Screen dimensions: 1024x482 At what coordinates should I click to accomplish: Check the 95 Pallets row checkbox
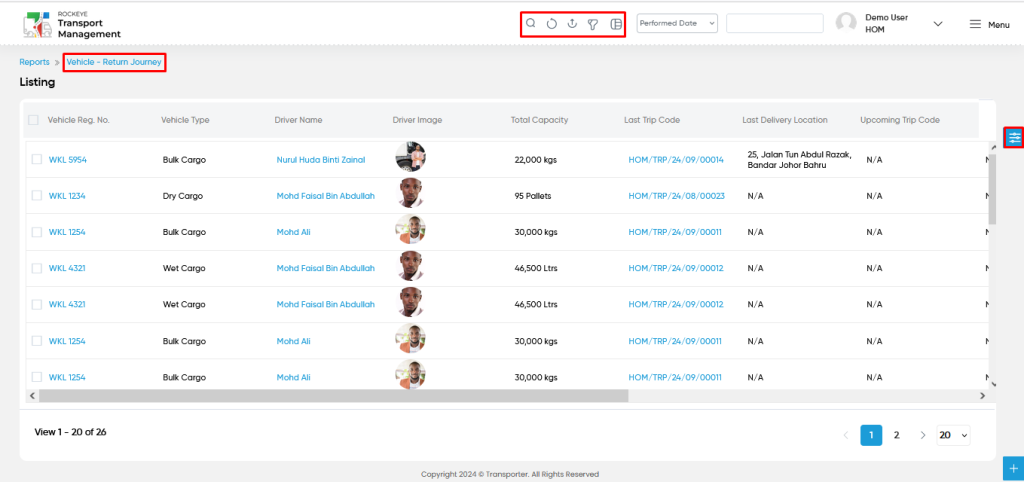(37, 195)
